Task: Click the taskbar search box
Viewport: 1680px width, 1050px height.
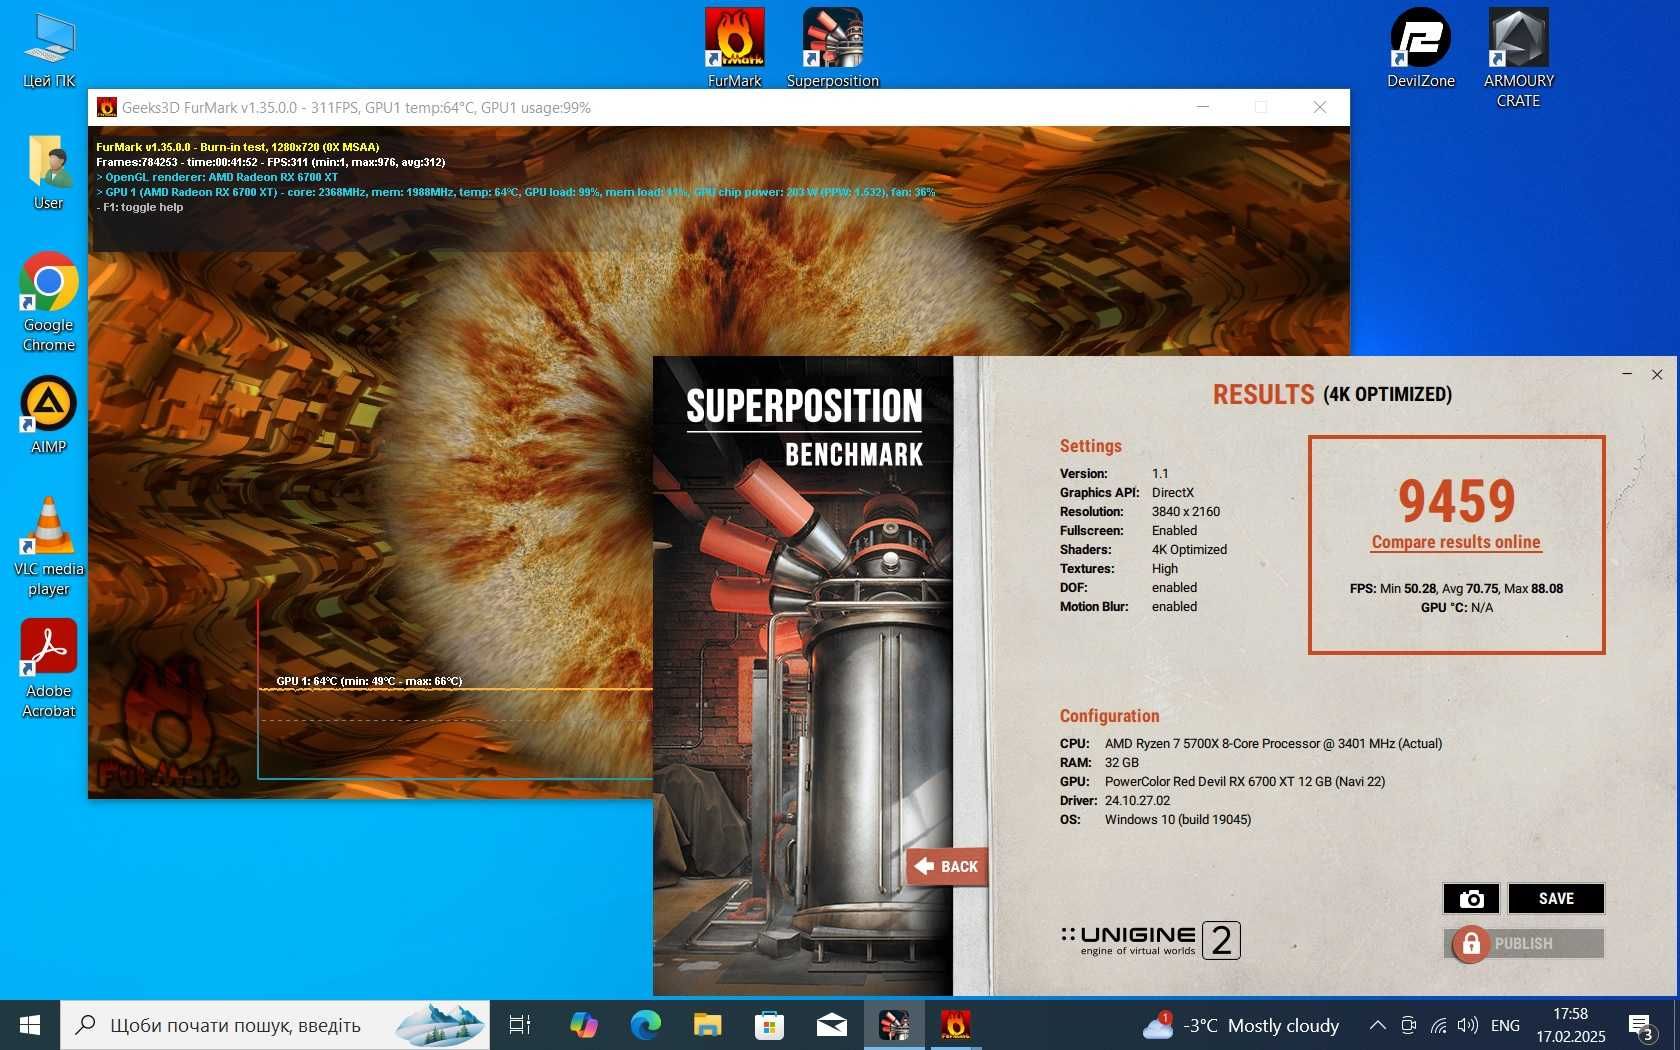Action: click(275, 1025)
